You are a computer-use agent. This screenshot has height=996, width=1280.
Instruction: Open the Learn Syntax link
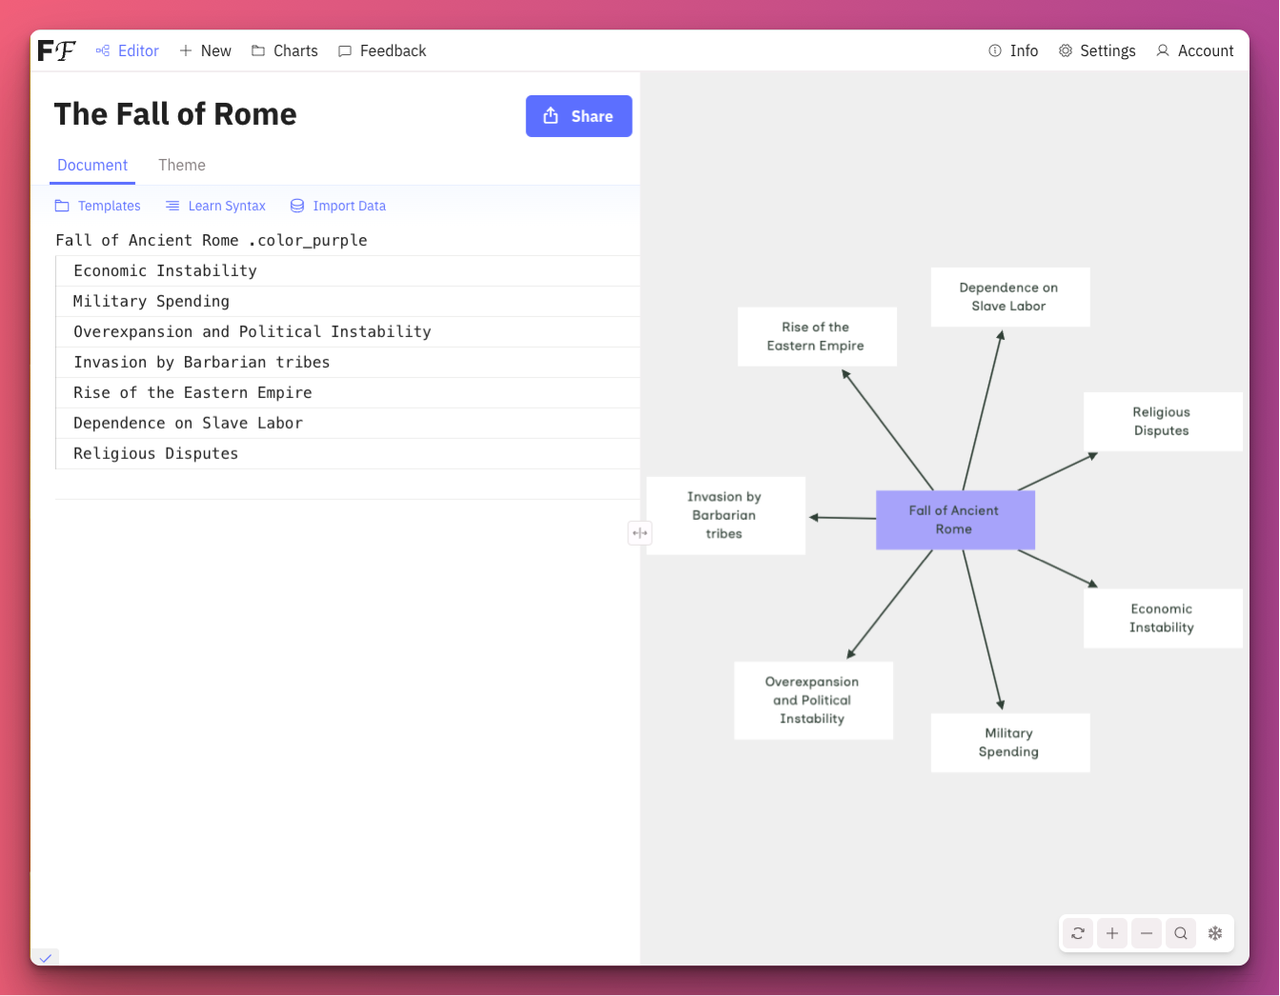(215, 206)
